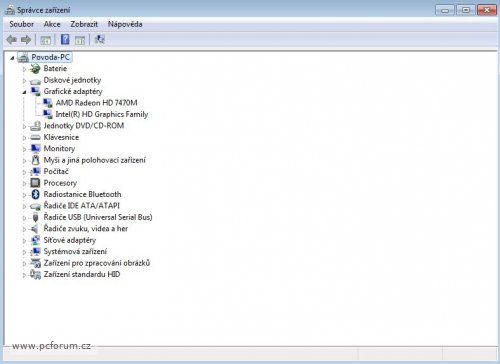Click the Řadiče USB connector icon
The width and height of the screenshot is (500, 364).
35,217
